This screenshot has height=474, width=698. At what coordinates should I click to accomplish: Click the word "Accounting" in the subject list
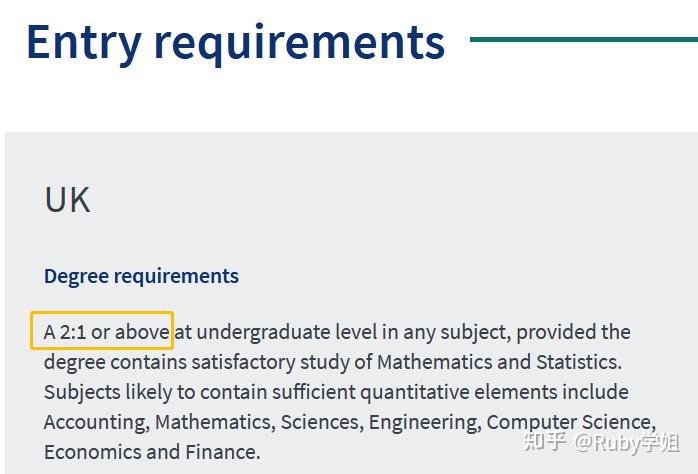95,421
